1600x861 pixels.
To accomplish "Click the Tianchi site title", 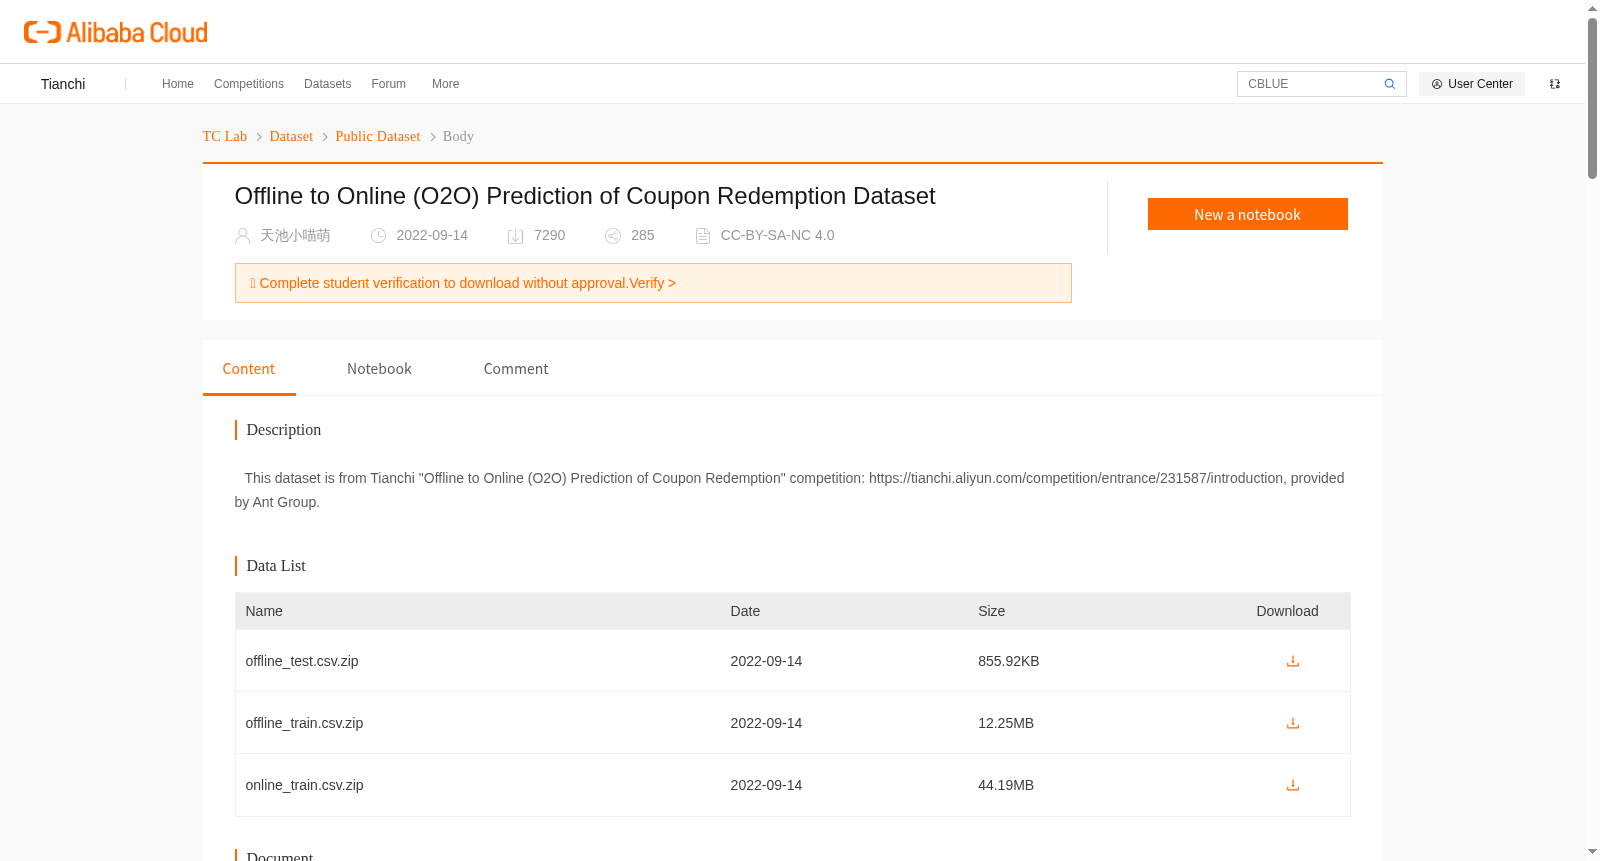I will tap(63, 84).
